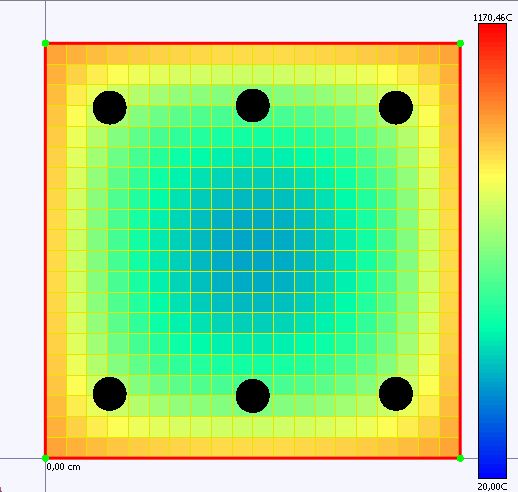
Task: Click the 1170,46C maximum temperature label
Action: [492, 18]
